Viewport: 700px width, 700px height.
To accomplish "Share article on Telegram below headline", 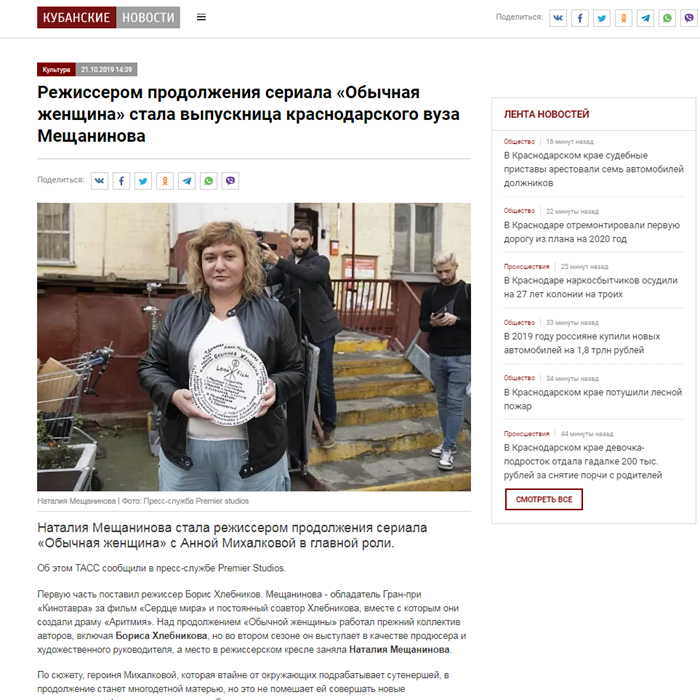I will [187, 181].
